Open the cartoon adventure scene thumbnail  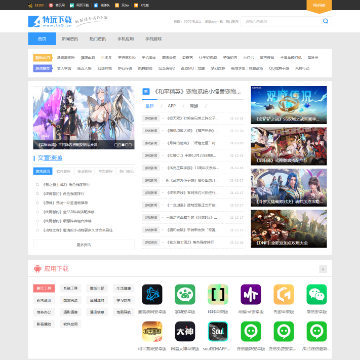(289, 229)
